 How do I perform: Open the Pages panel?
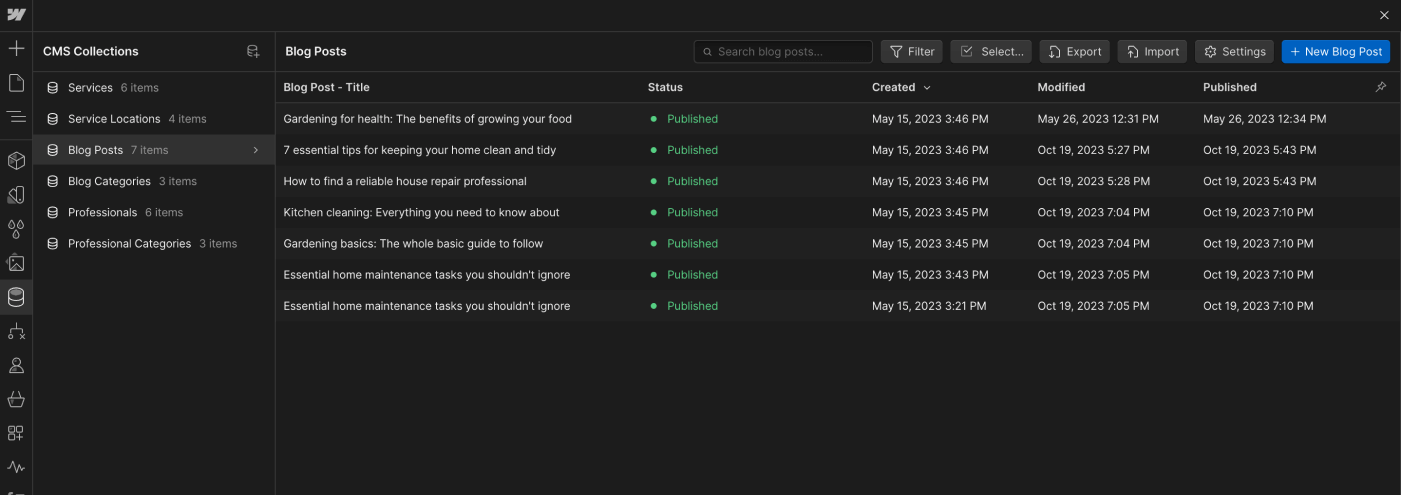click(16, 83)
